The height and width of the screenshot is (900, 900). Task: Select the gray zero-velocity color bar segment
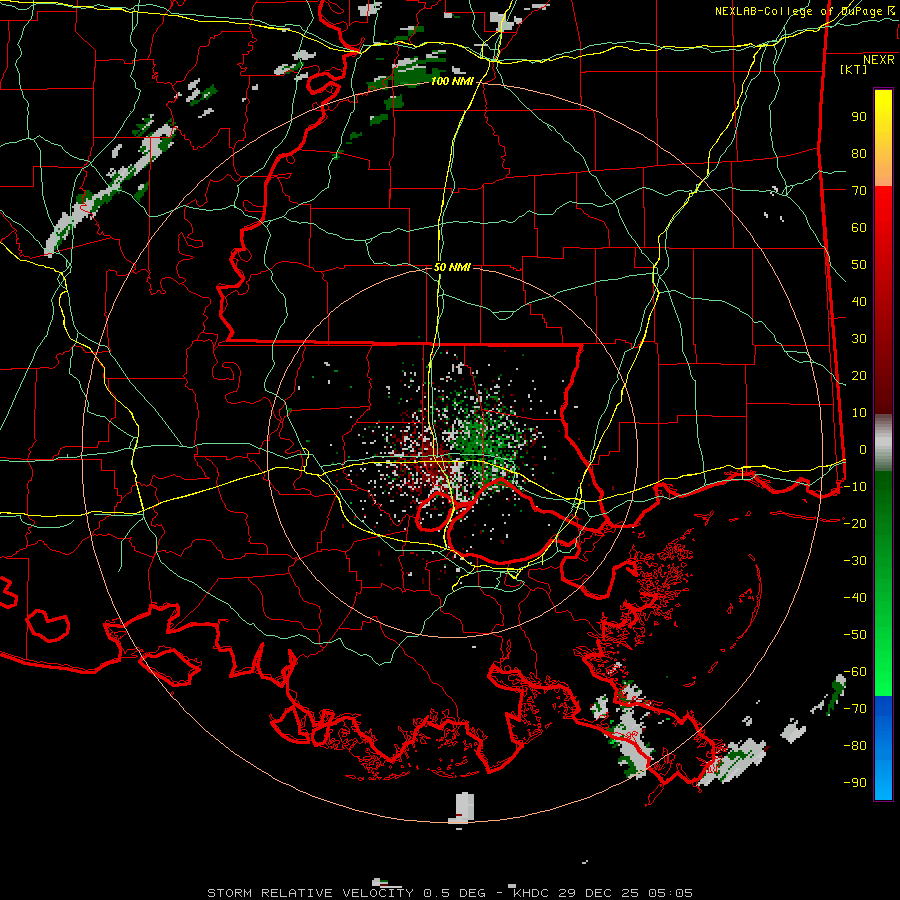[884, 443]
